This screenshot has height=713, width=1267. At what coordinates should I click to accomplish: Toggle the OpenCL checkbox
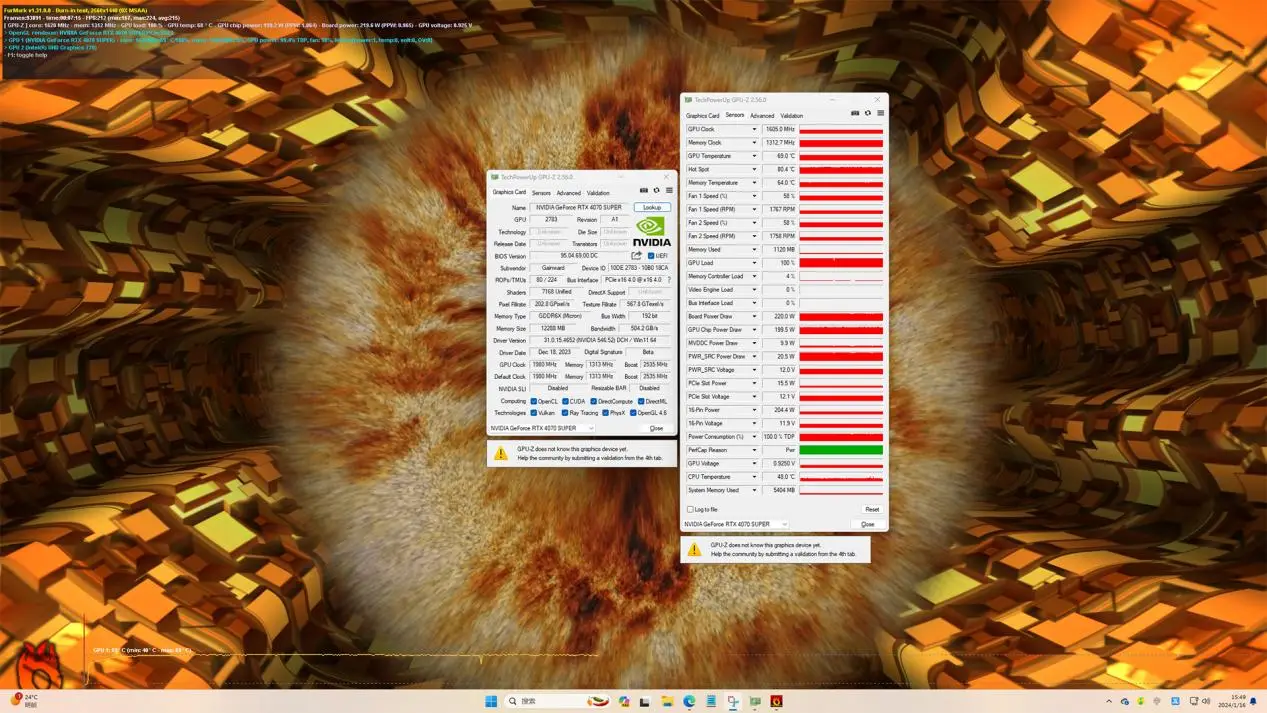pos(533,401)
